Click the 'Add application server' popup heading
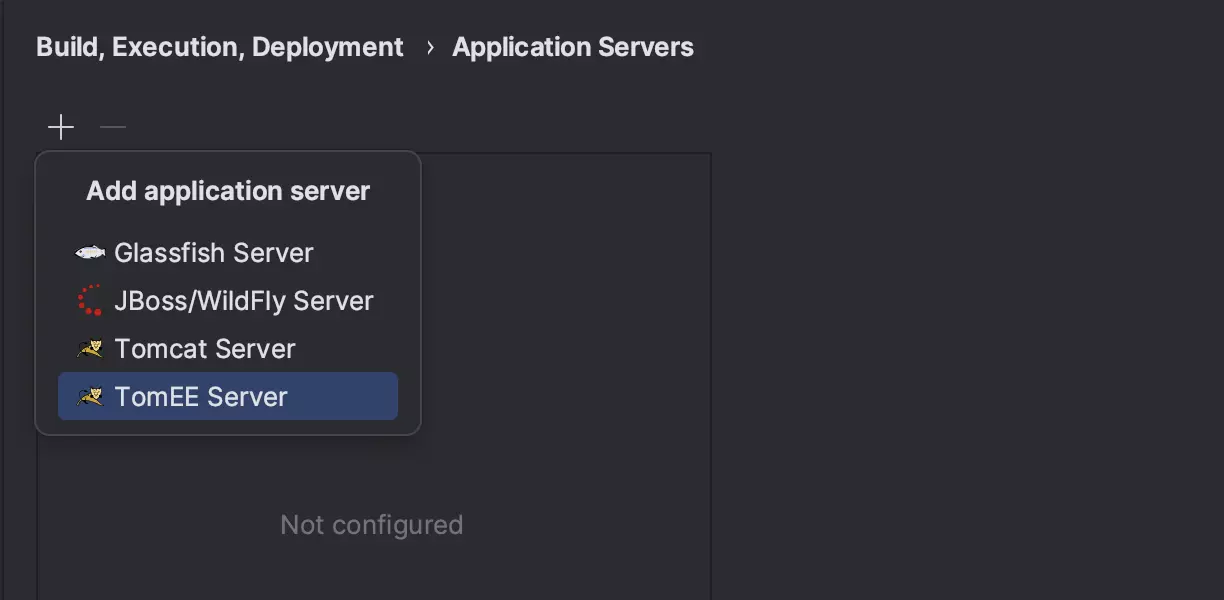This screenshot has width=1224, height=600. pos(228,191)
